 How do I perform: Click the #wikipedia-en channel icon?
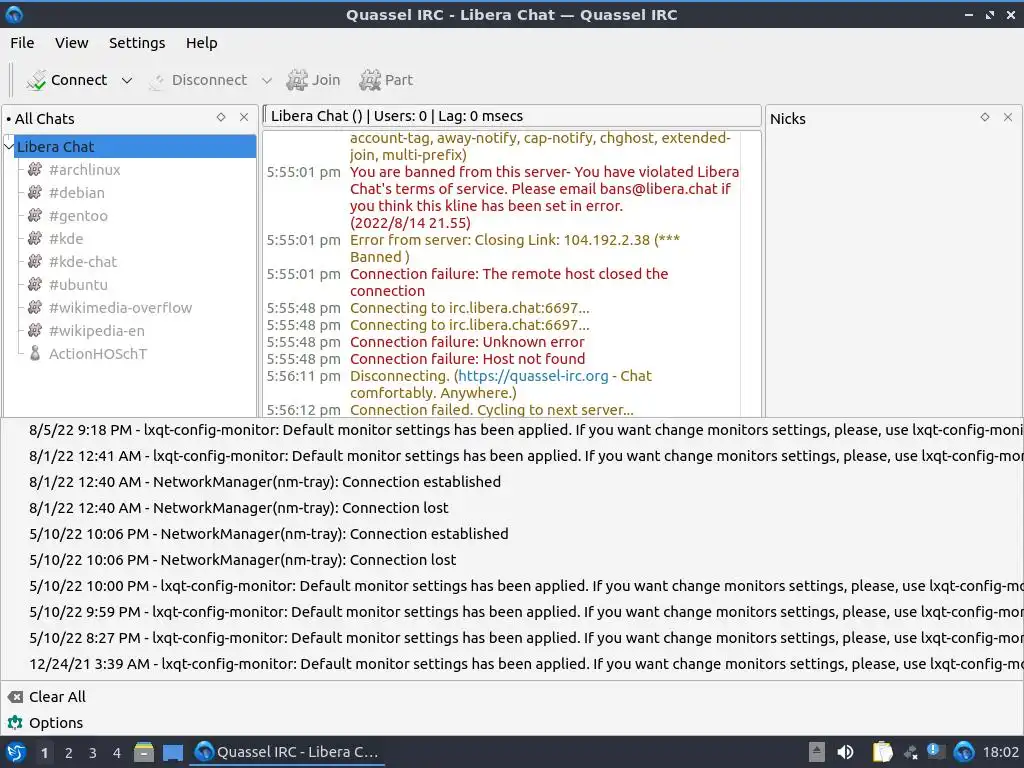coord(35,330)
